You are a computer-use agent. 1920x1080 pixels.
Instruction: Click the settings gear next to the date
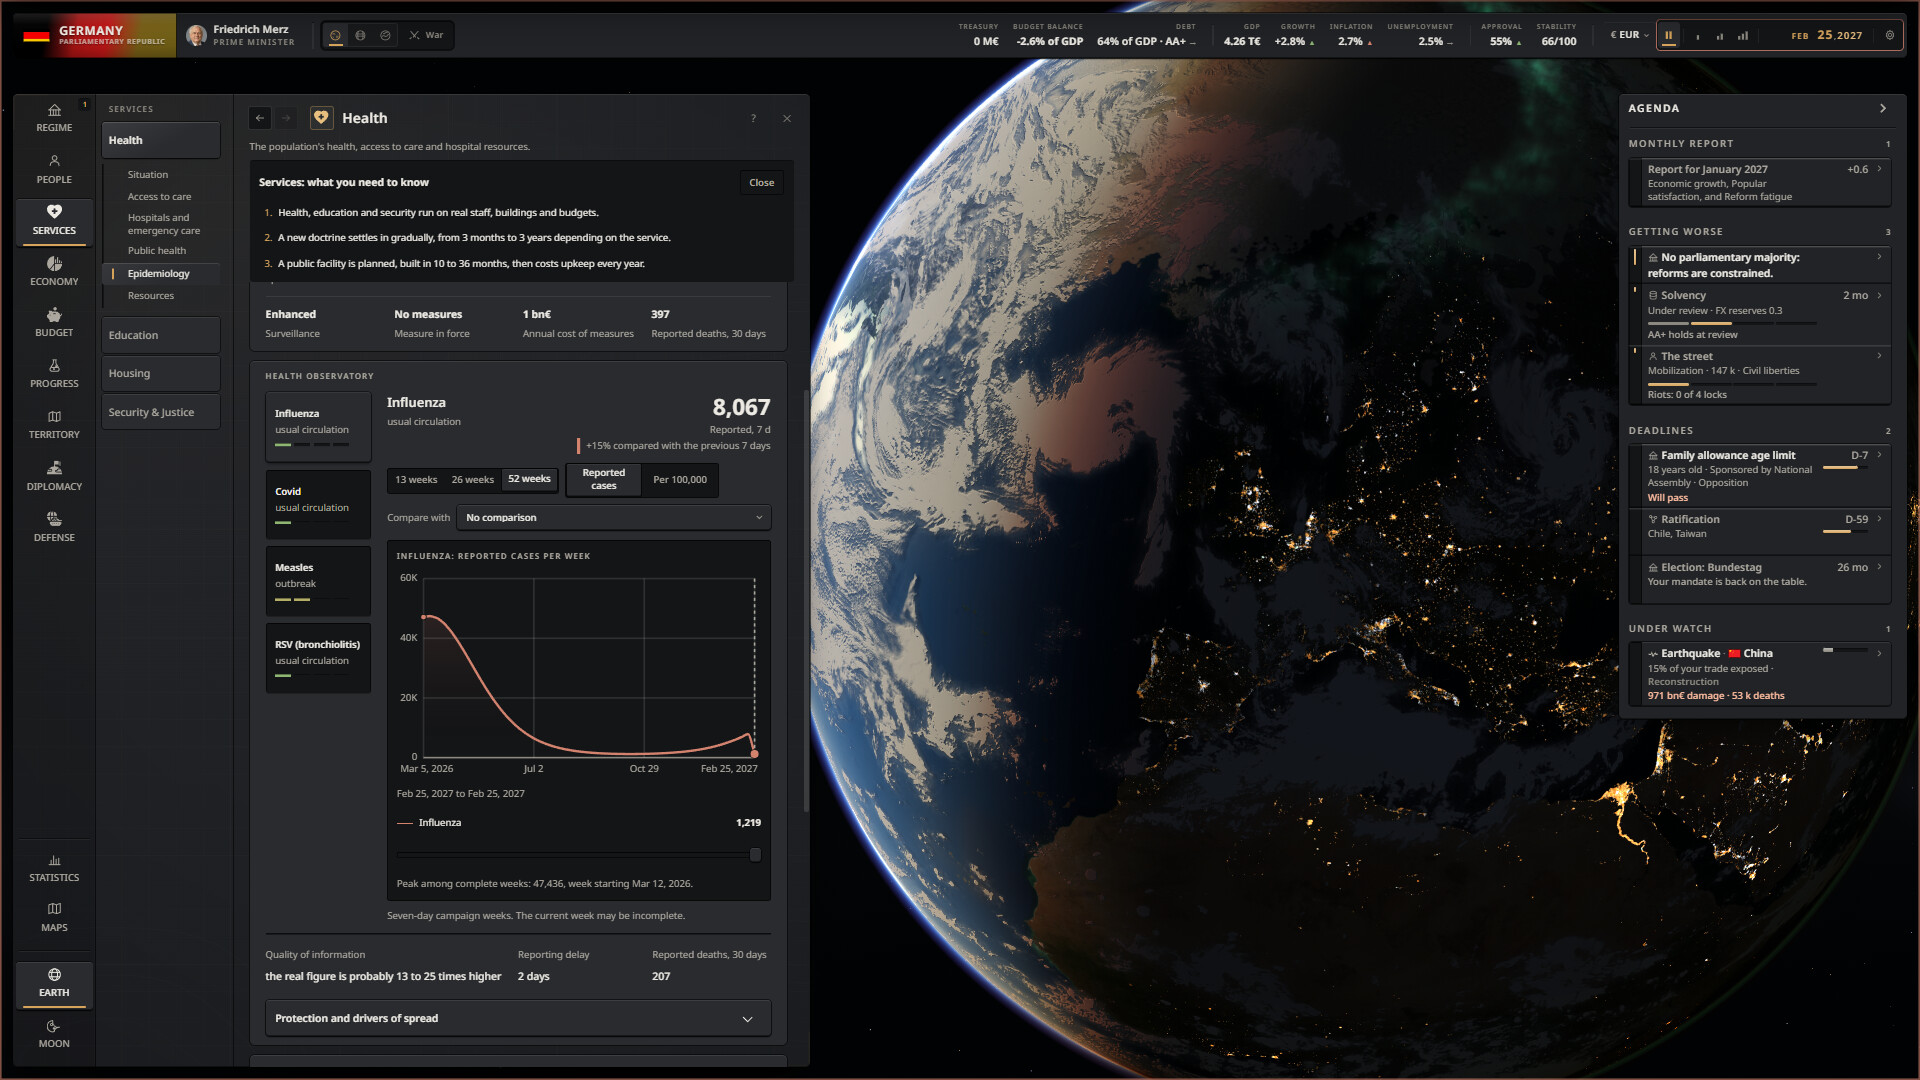coord(1890,35)
